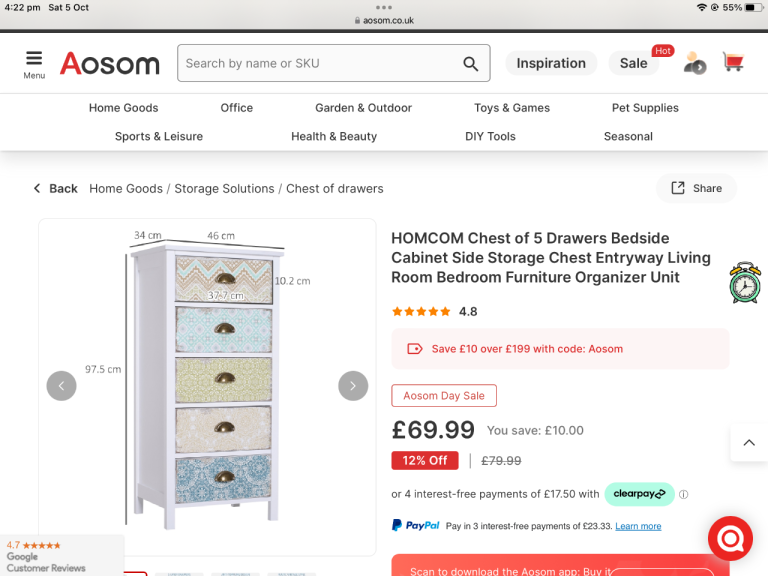Open the Sale page
Screen dimensions: 768x576
(634, 63)
